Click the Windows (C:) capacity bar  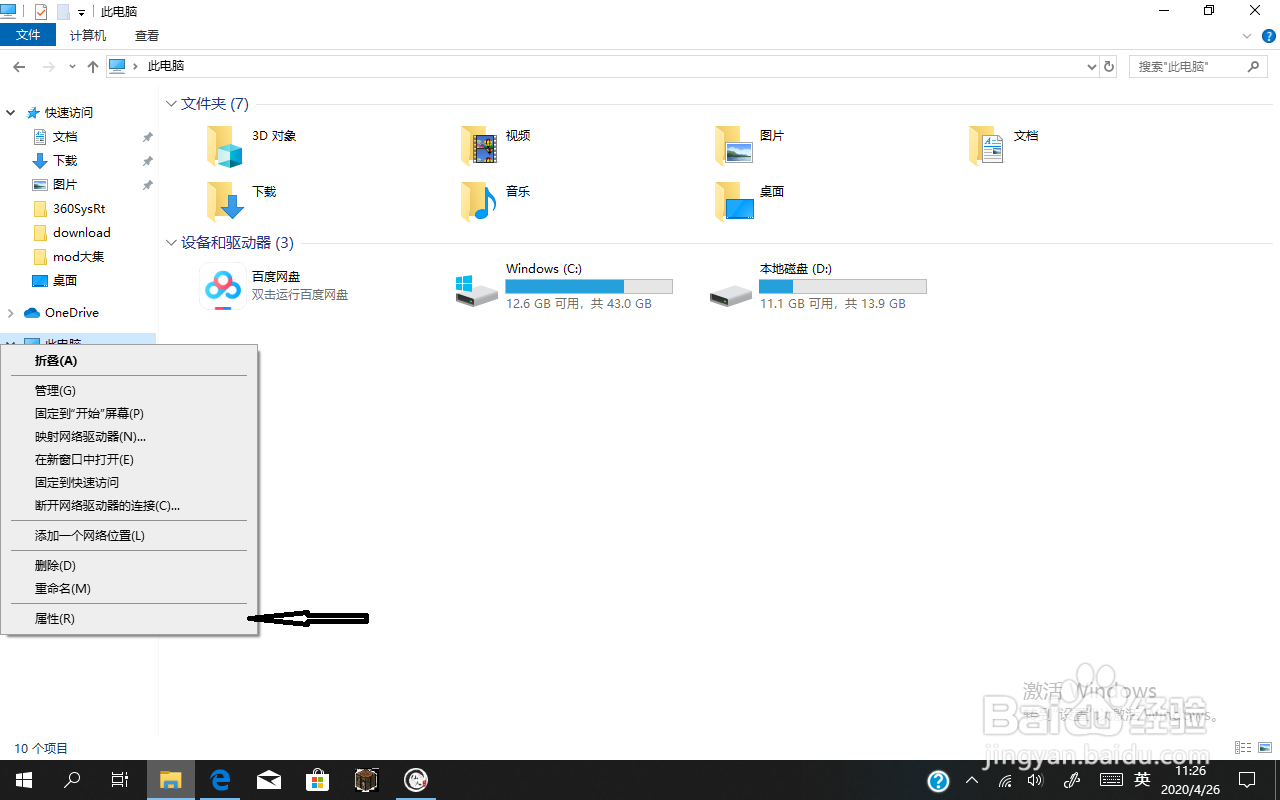(x=589, y=287)
